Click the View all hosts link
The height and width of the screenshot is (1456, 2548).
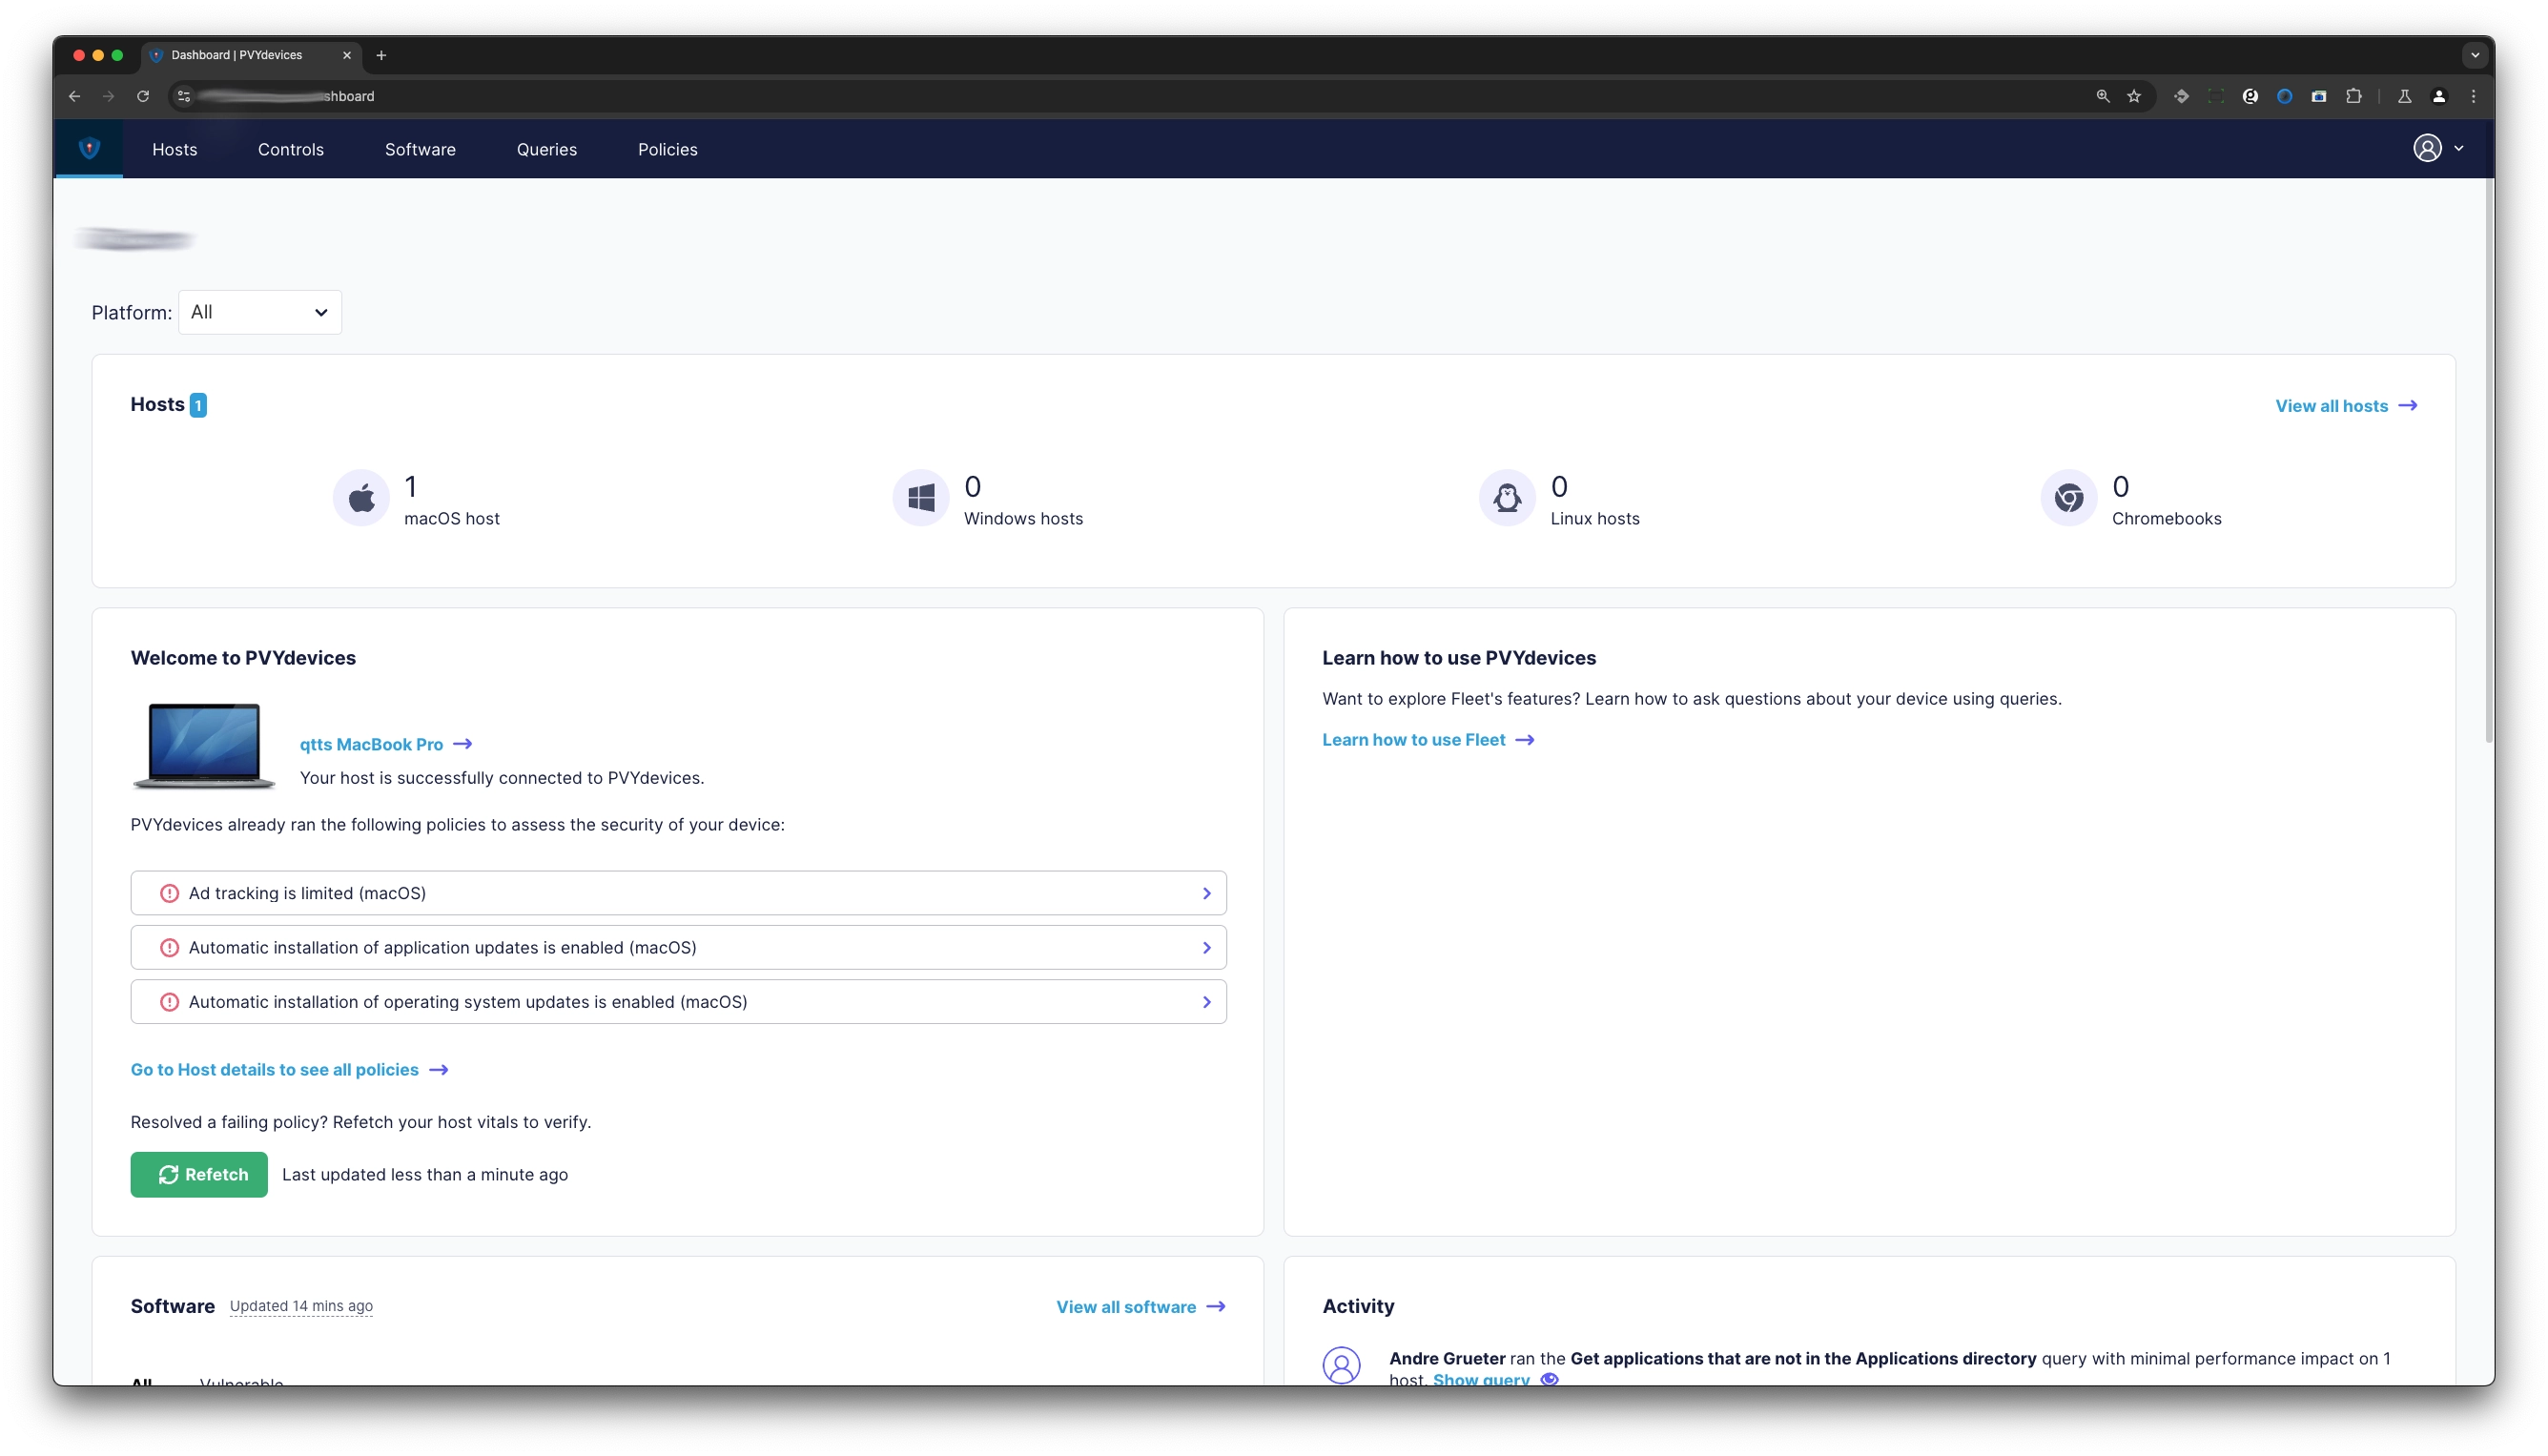[x=2345, y=405]
